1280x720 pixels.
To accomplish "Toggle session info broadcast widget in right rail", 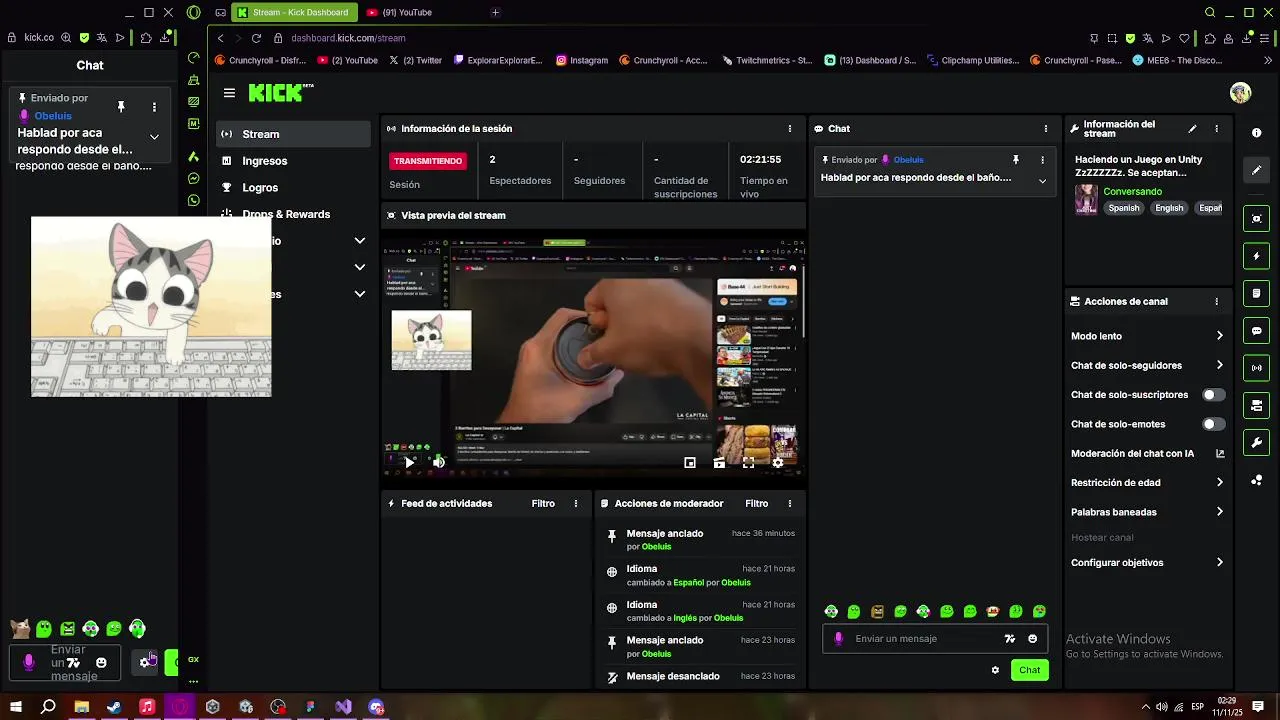I will pyautogui.click(x=1257, y=368).
